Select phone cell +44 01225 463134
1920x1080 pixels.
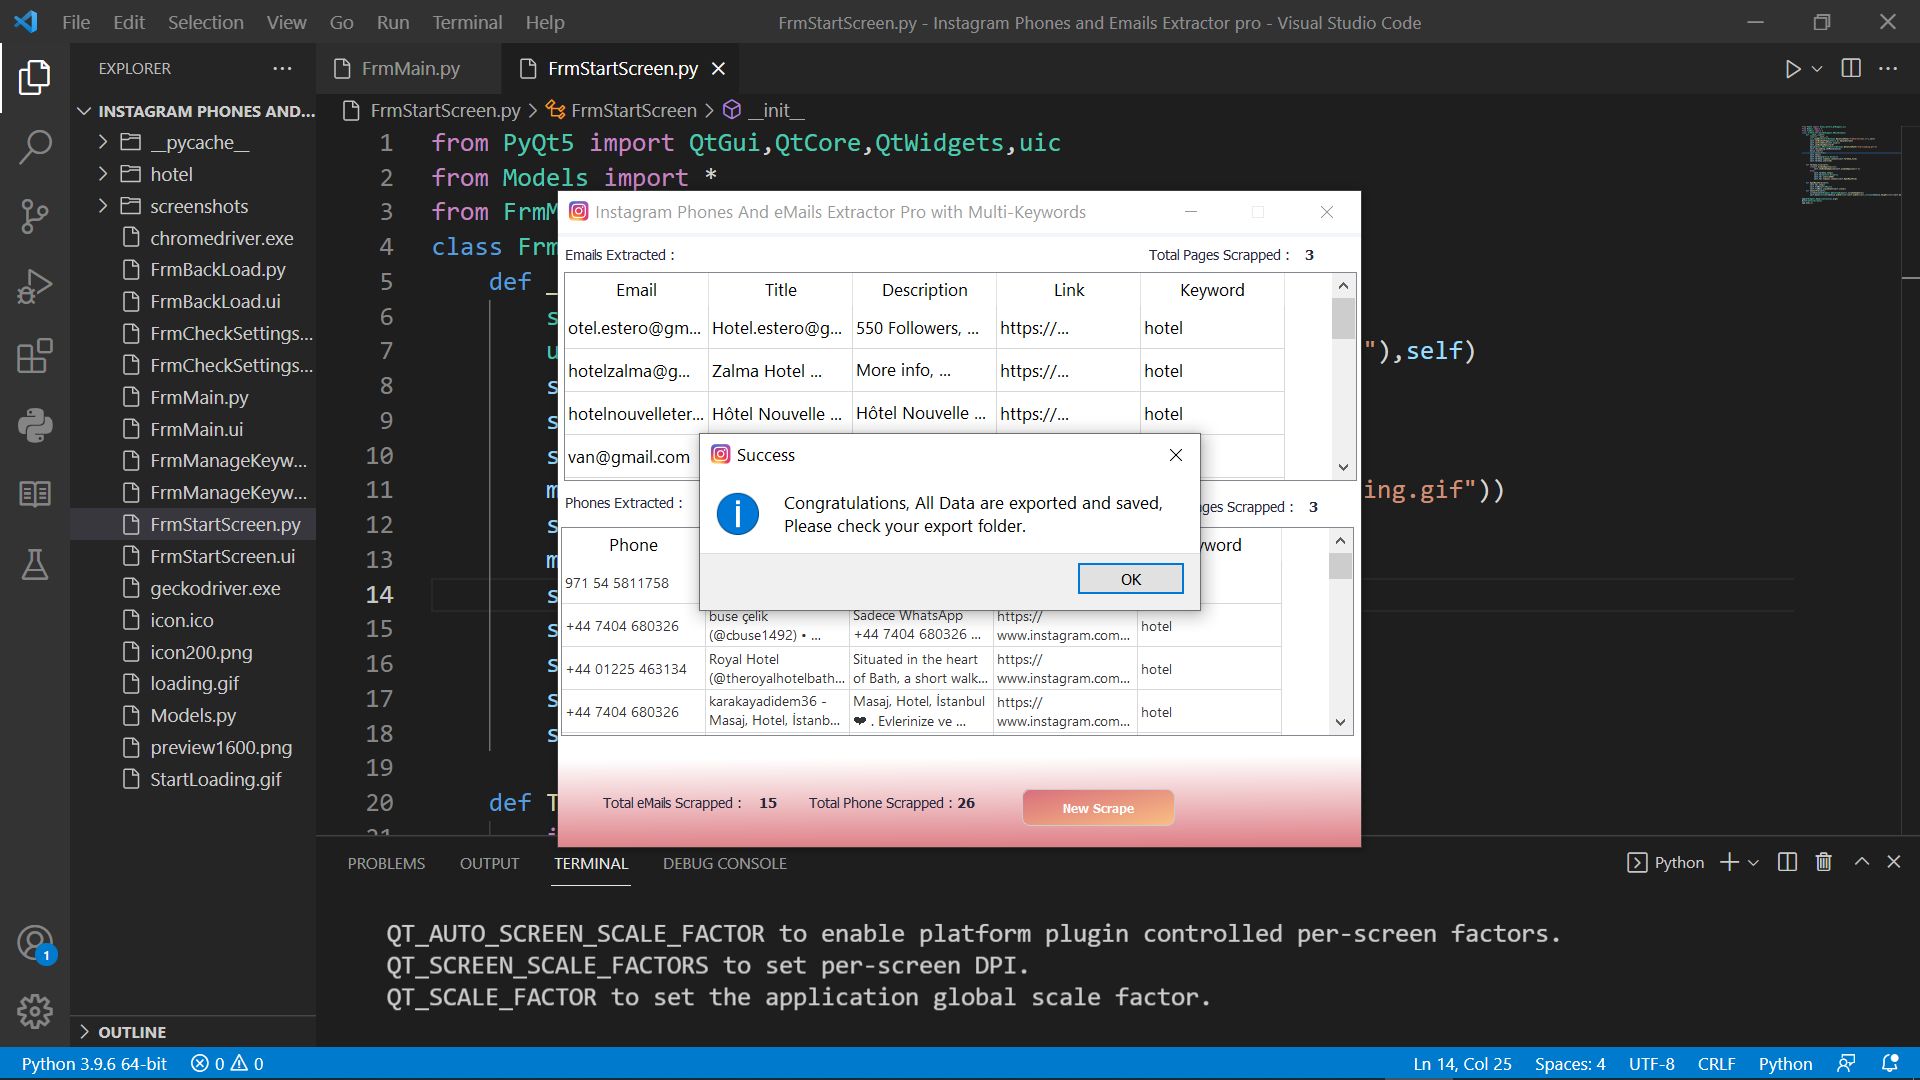[633, 669]
